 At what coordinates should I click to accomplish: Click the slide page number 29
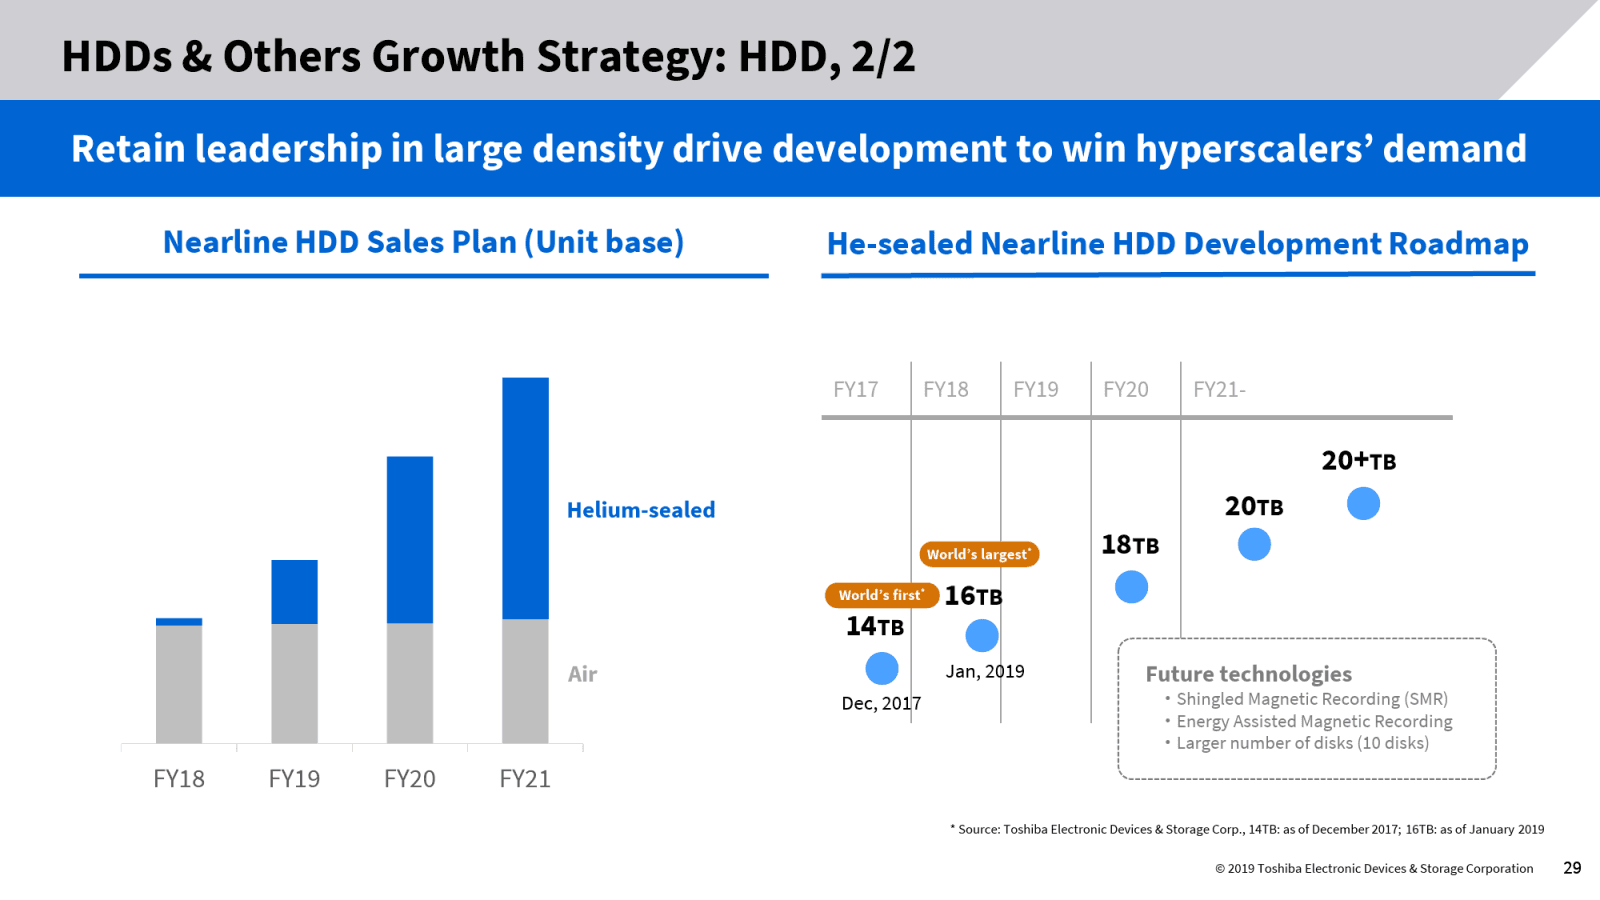point(1572,868)
